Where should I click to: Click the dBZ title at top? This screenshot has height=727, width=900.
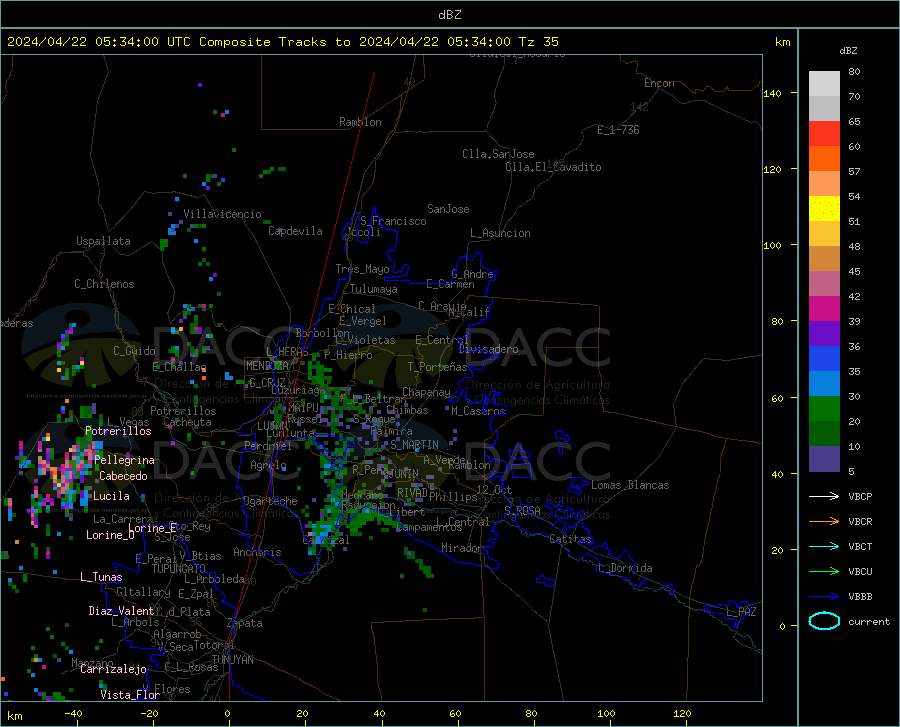449,15
